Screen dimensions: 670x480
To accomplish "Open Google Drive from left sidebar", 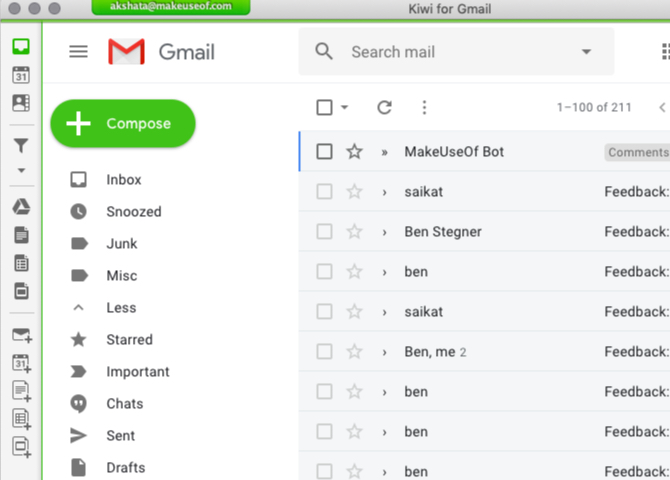I will (x=21, y=207).
